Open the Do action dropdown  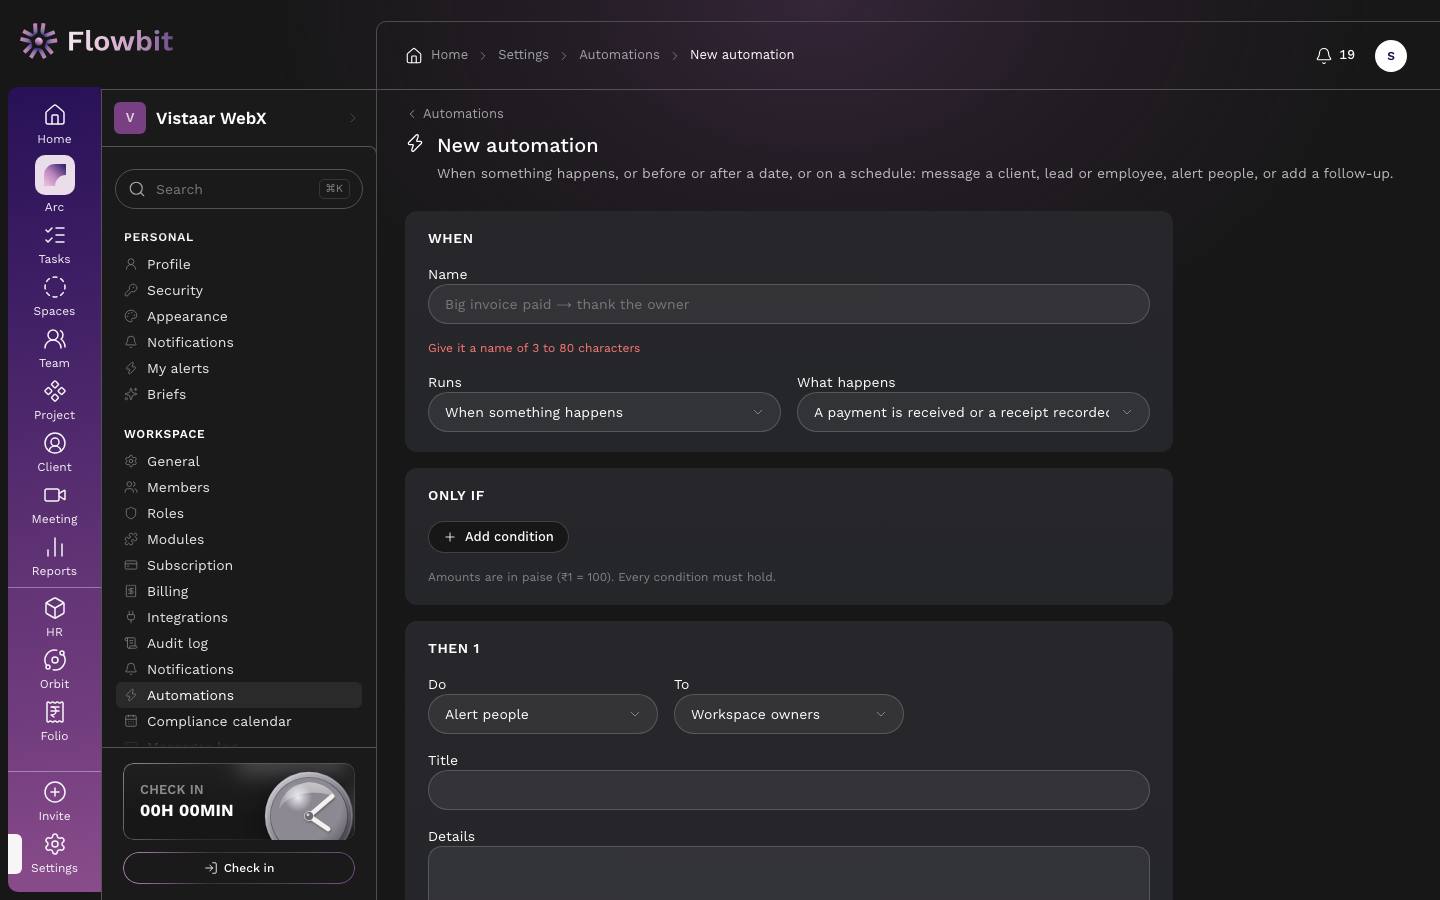543,714
